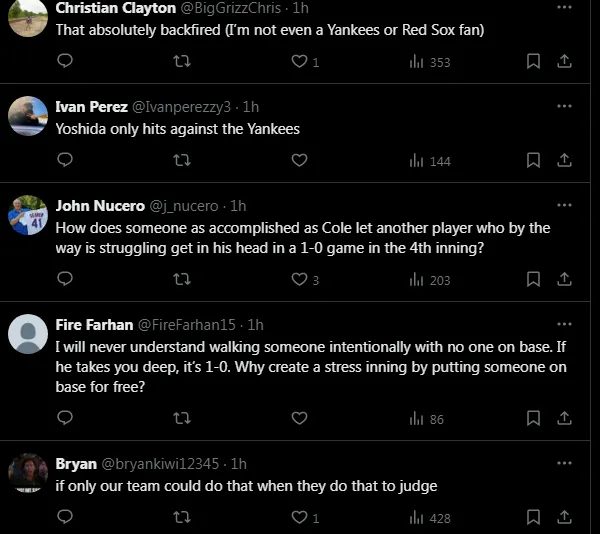Image resolution: width=600 pixels, height=534 pixels.
Task: Share John Nucero's tweet
Action: (564, 280)
